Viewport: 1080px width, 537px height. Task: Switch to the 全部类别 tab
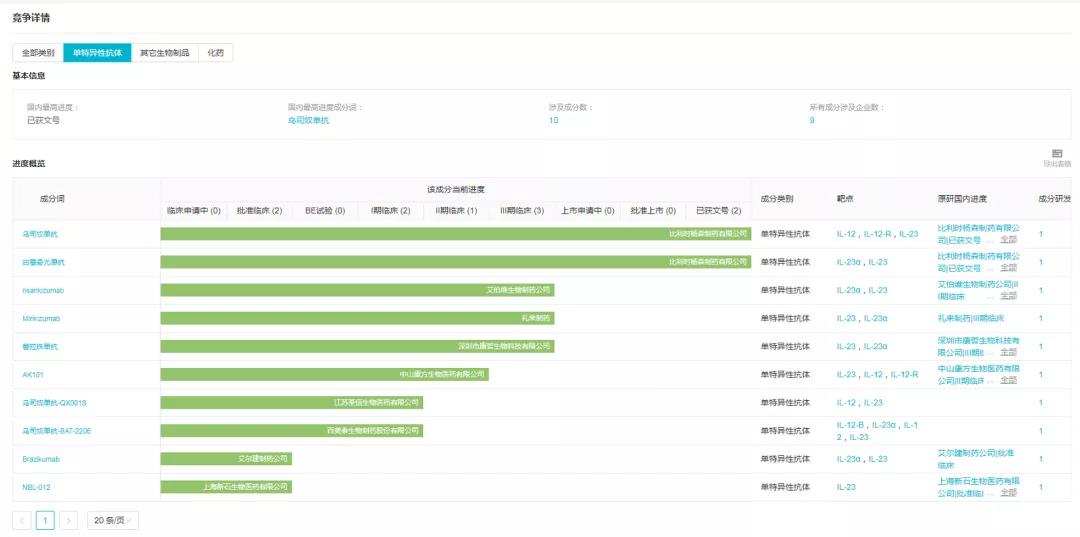pos(38,53)
